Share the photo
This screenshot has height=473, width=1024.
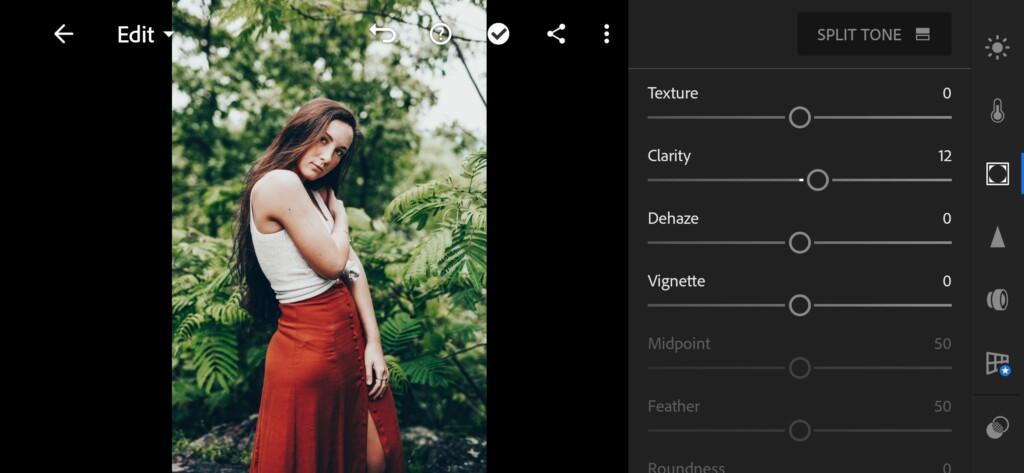click(x=556, y=34)
